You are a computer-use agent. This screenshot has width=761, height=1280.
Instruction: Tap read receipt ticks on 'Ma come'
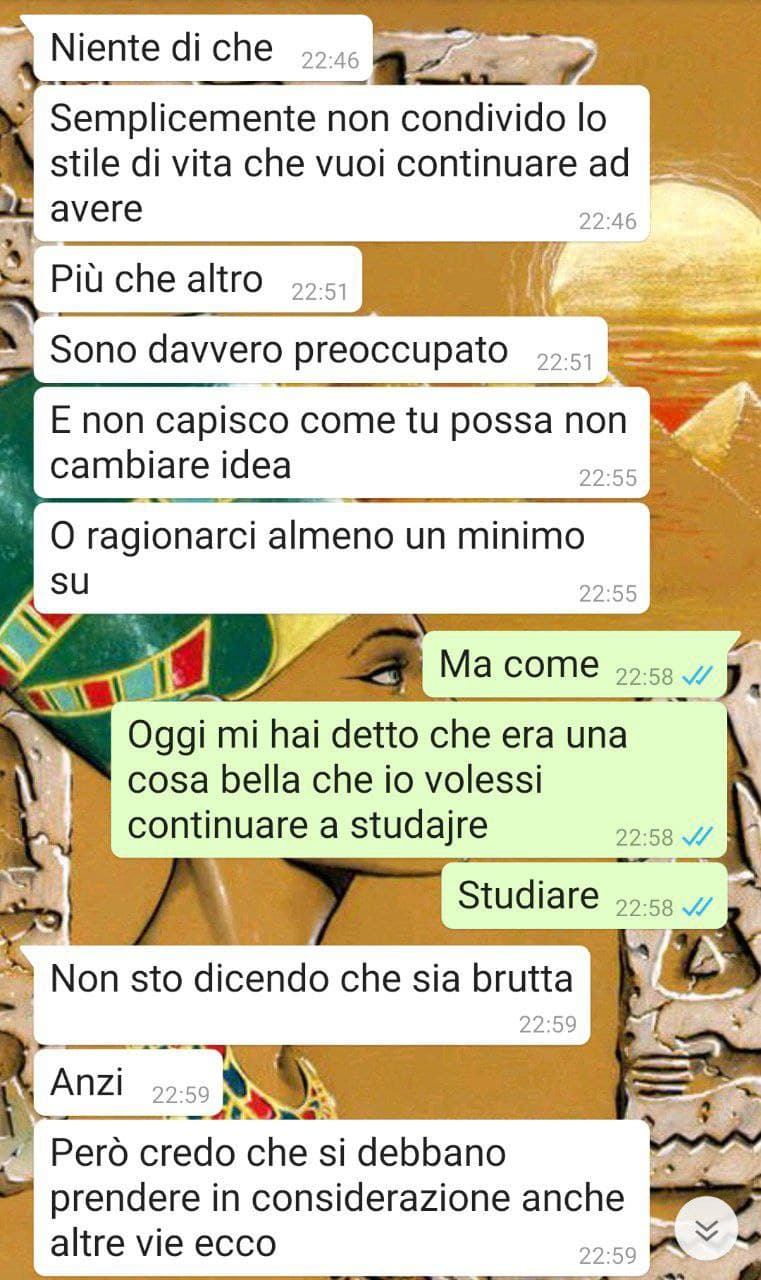[x=697, y=677]
